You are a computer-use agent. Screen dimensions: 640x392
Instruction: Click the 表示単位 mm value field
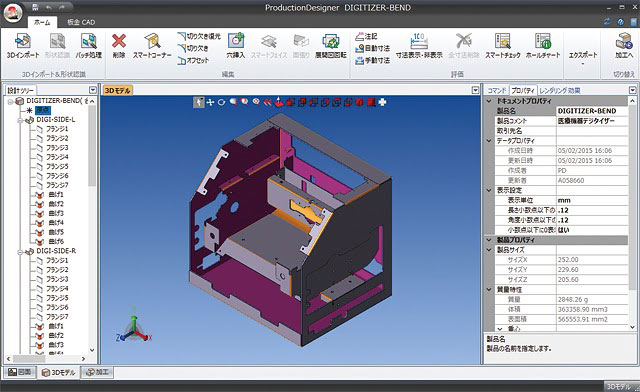592,200
